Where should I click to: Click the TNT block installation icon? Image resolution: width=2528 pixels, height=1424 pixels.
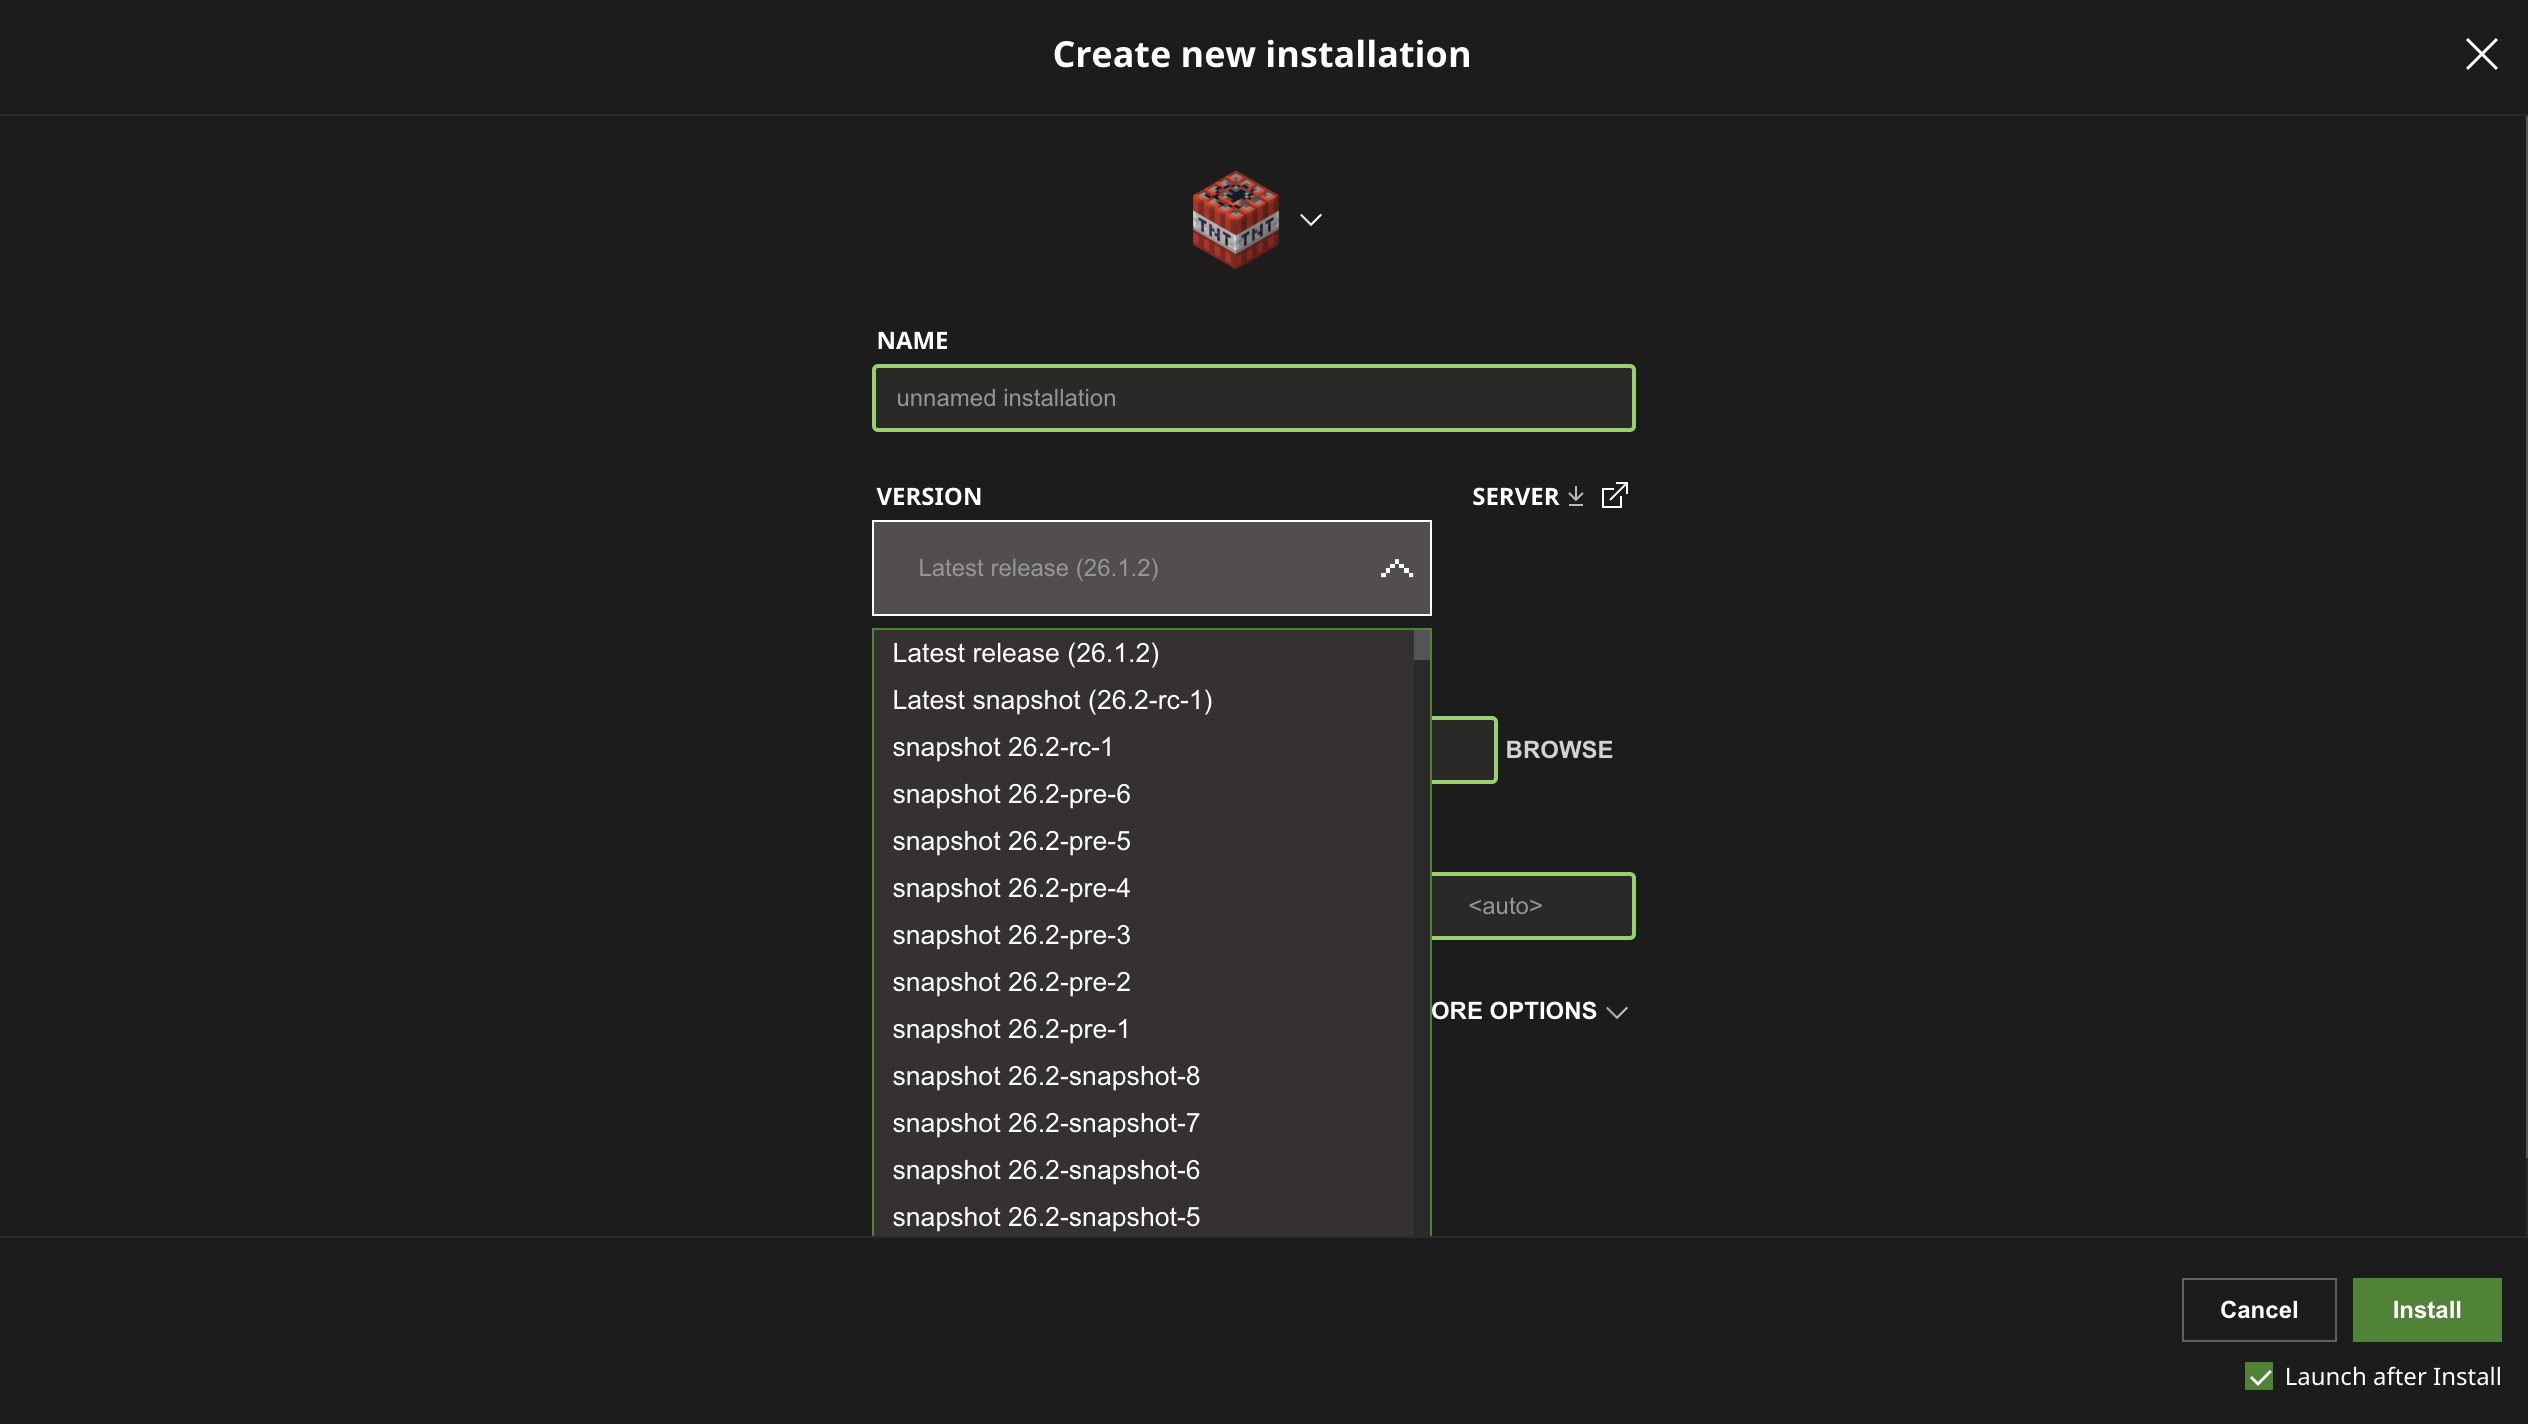pyautogui.click(x=1235, y=220)
